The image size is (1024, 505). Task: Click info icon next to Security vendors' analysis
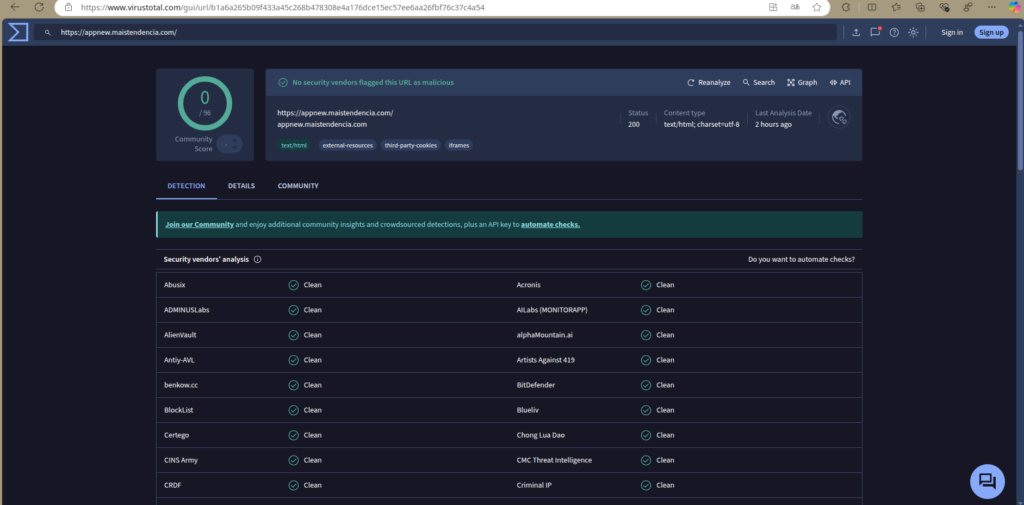point(257,259)
